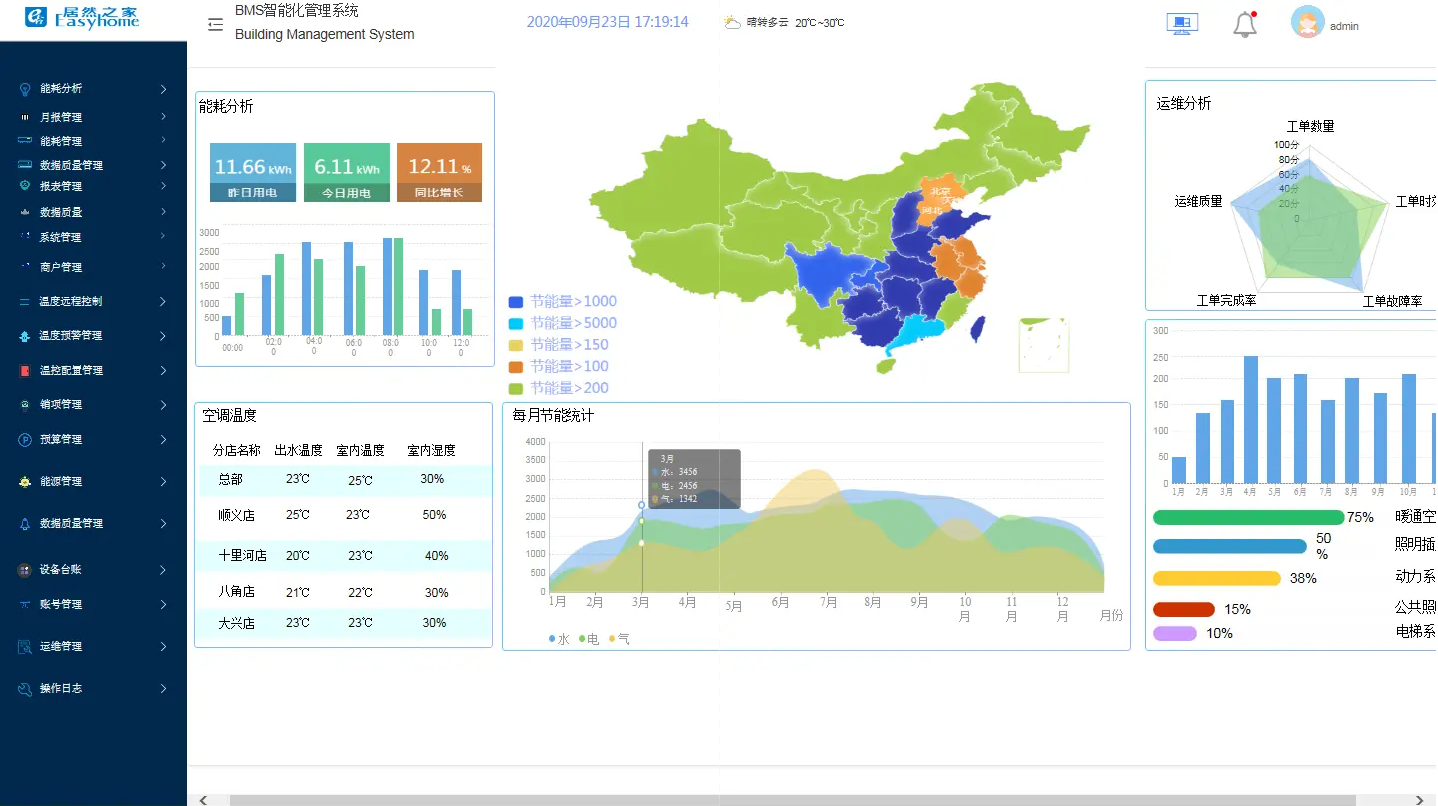The width and height of the screenshot is (1438, 806).
Task: Click the circled P icon for 预算管理
Action: [x=25, y=440]
